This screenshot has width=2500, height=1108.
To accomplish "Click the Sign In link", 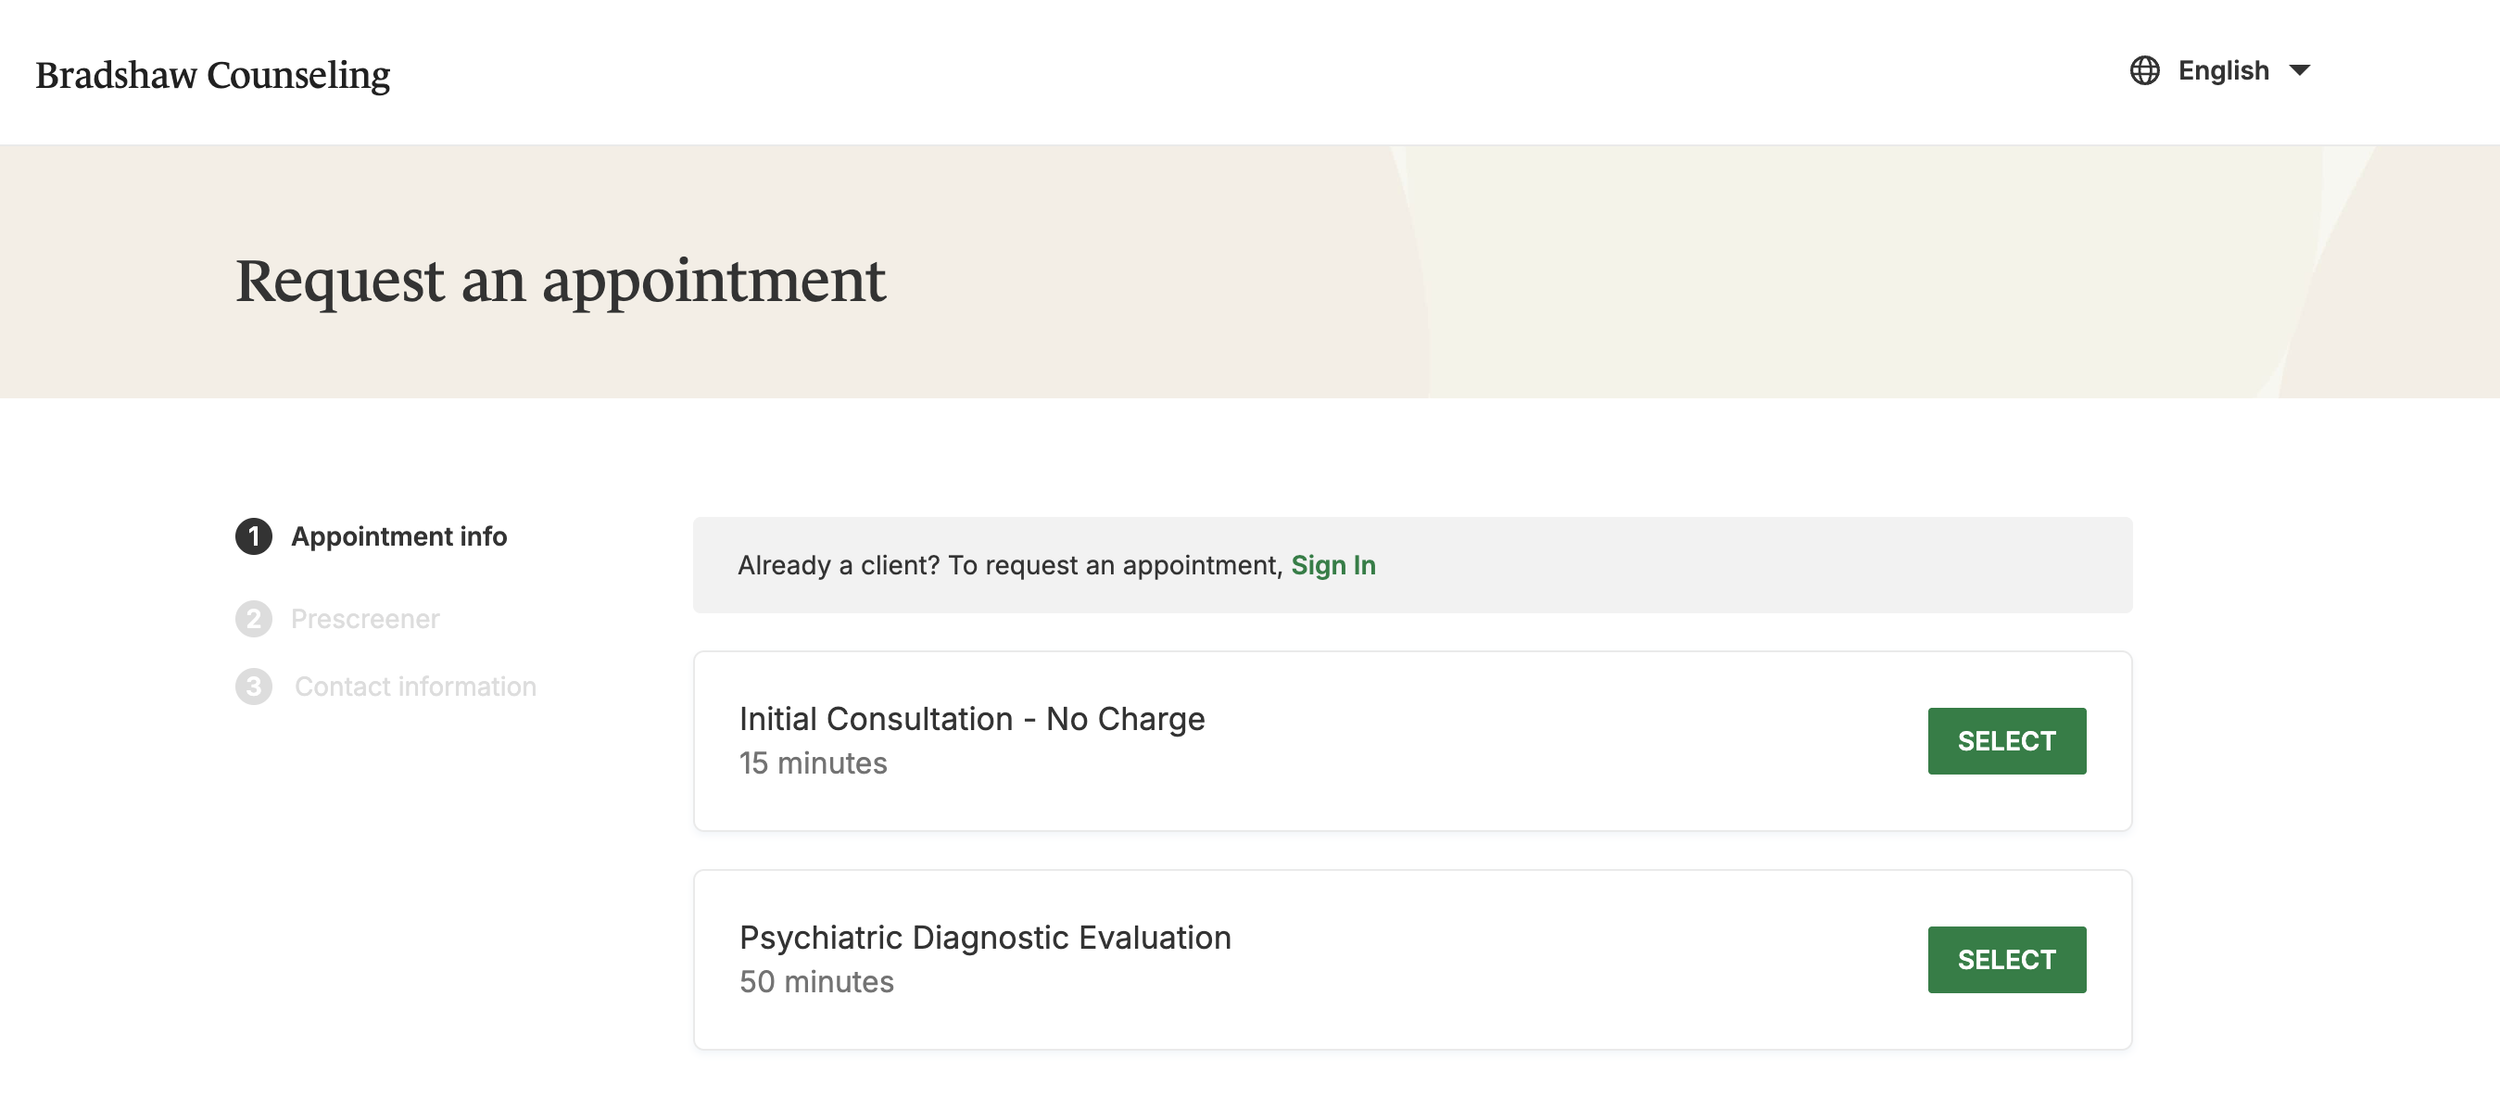I will tap(1333, 566).
